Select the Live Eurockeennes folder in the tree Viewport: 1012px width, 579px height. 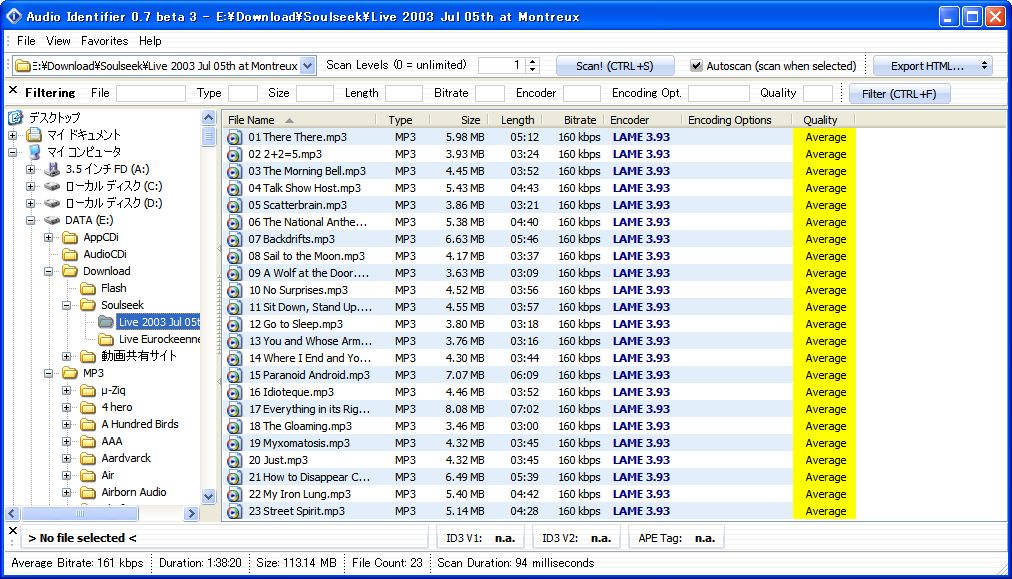[x=159, y=340]
